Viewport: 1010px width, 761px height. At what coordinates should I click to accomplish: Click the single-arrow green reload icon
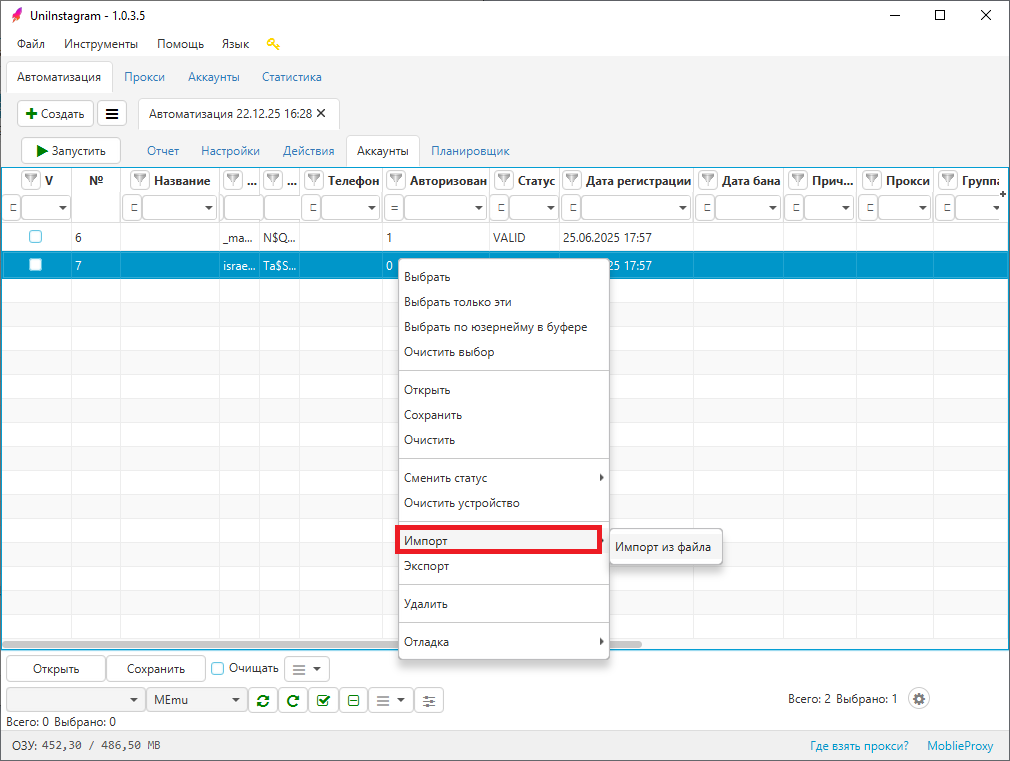click(x=292, y=700)
